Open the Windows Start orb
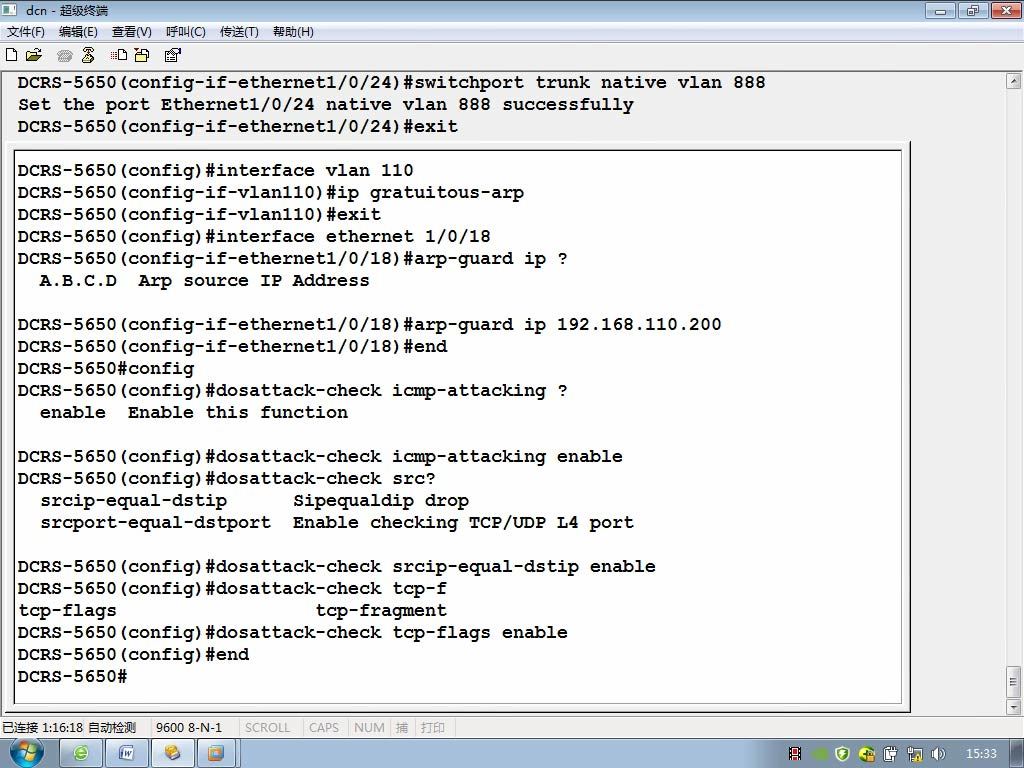 pyautogui.click(x=27, y=753)
